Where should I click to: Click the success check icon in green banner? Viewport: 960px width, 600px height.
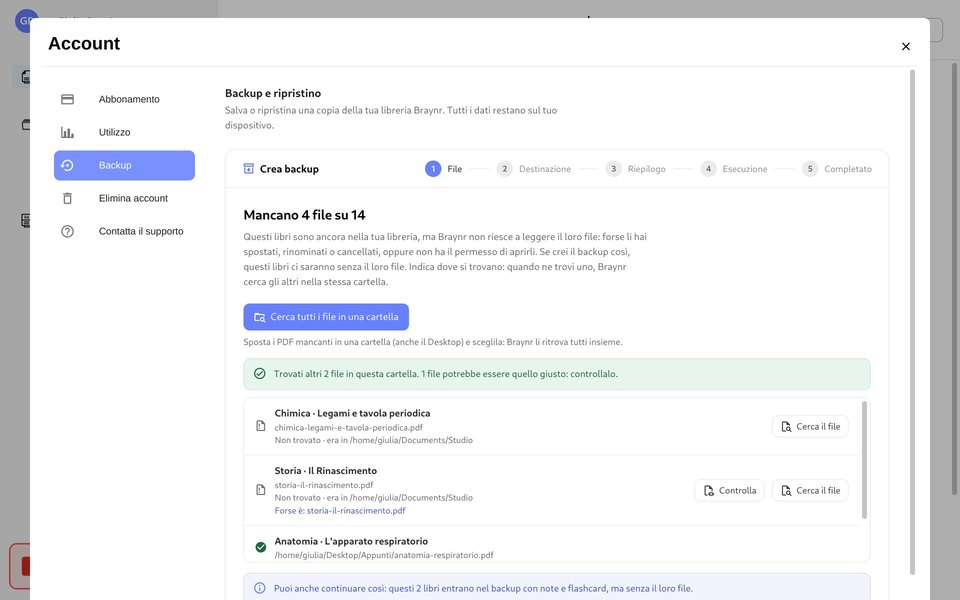click(260, 373)
